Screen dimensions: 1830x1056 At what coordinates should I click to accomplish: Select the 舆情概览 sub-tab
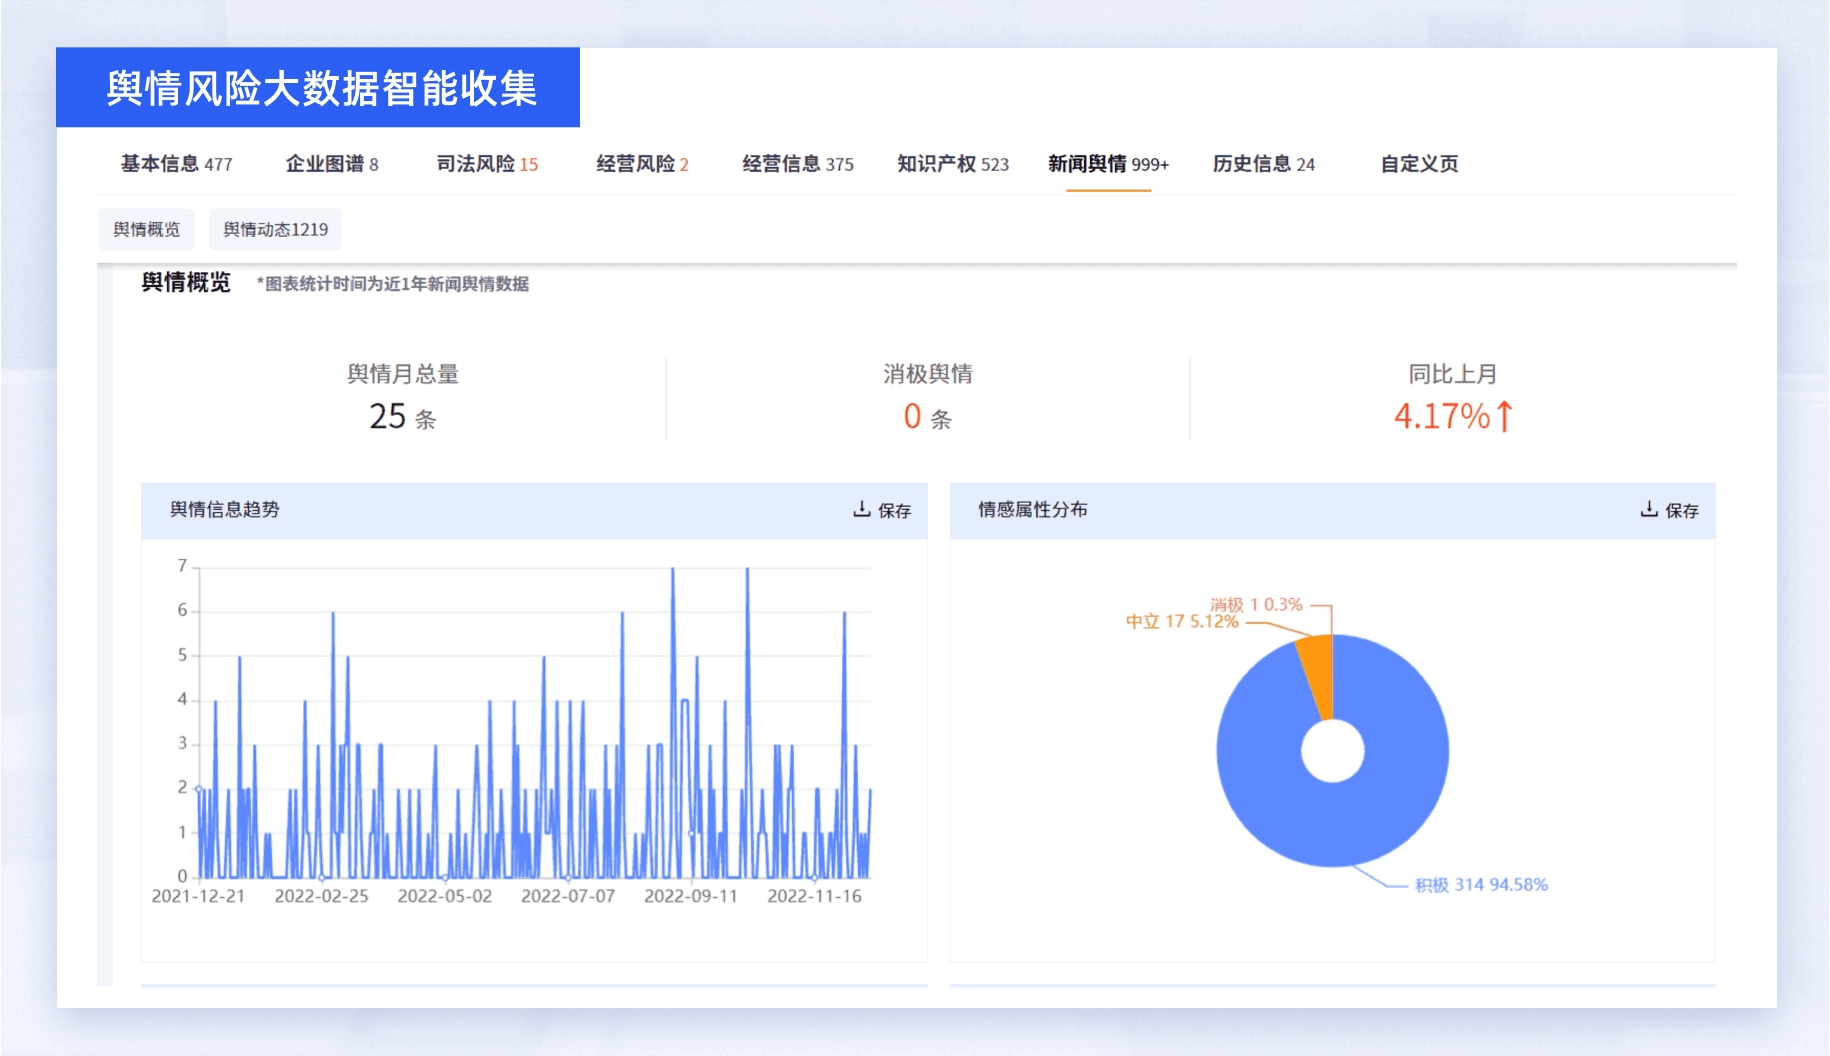pyautogui.click(x=147, y=228)
